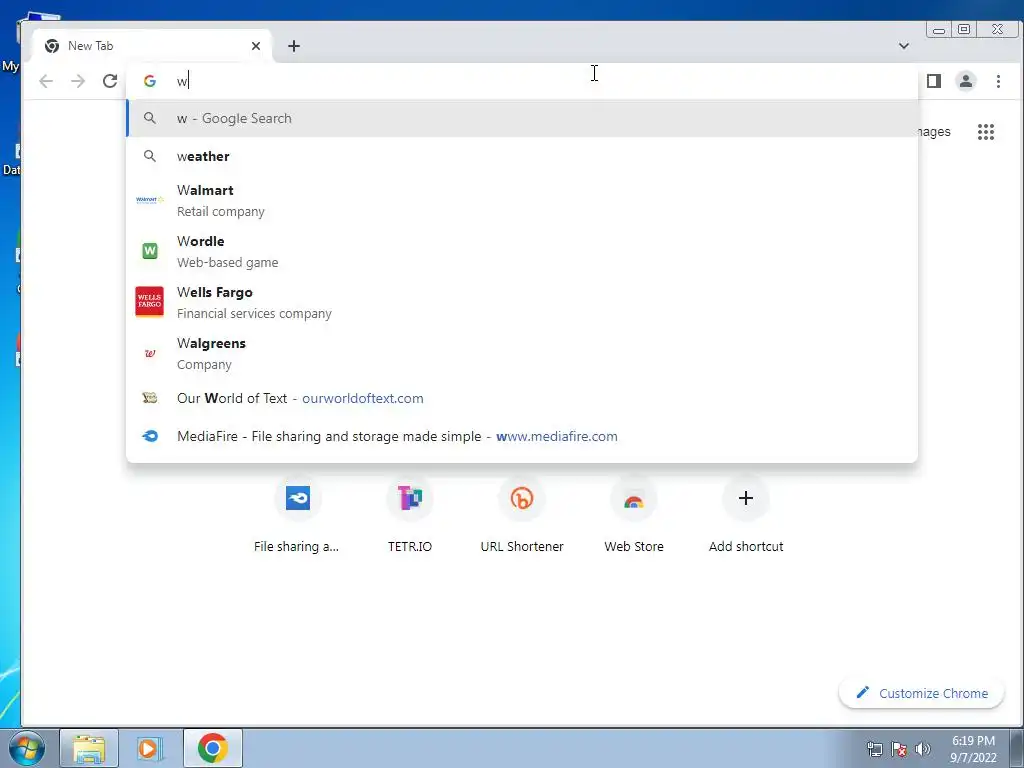
Task: Open the Google apps grid
Action: [x=985, y=132]
